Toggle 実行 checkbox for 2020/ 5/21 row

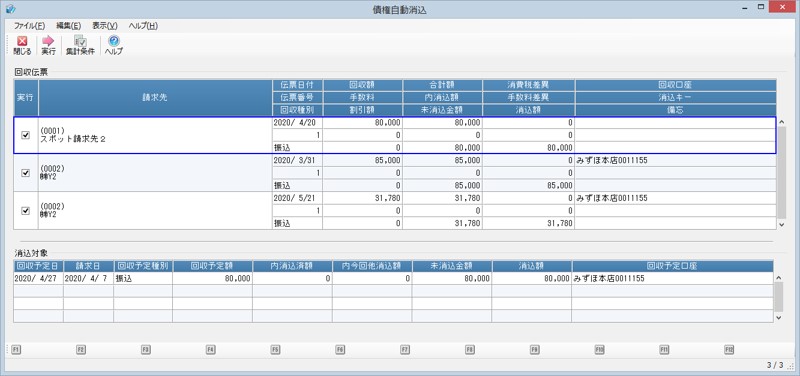[26, 211]
